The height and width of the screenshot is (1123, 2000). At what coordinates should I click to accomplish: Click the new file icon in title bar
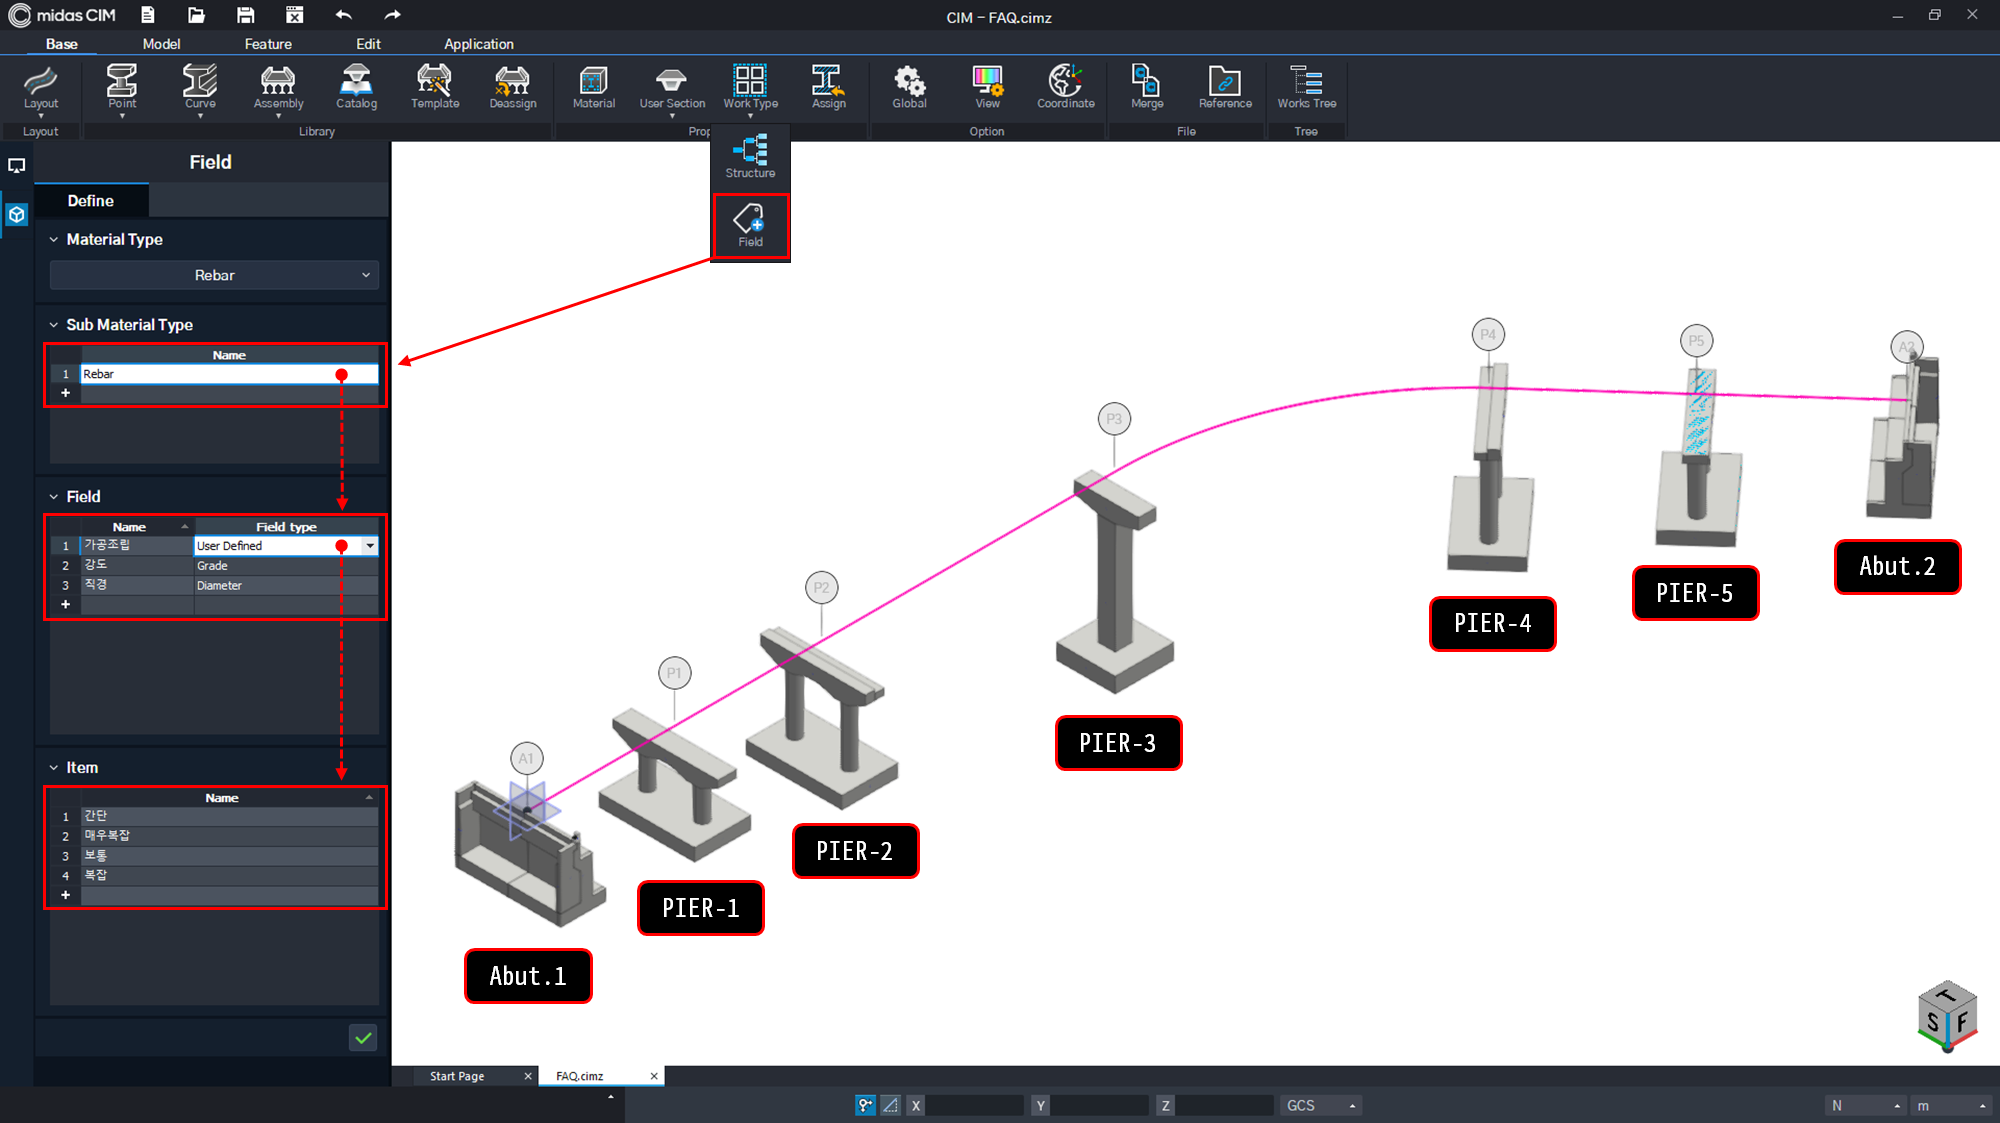pos(148,15)
